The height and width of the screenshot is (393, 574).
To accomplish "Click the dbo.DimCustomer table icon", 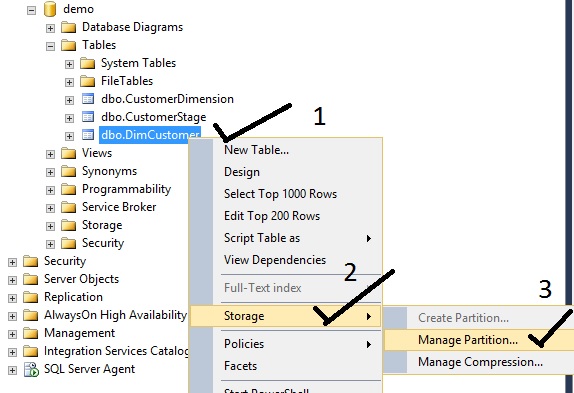I will (88, 135).
